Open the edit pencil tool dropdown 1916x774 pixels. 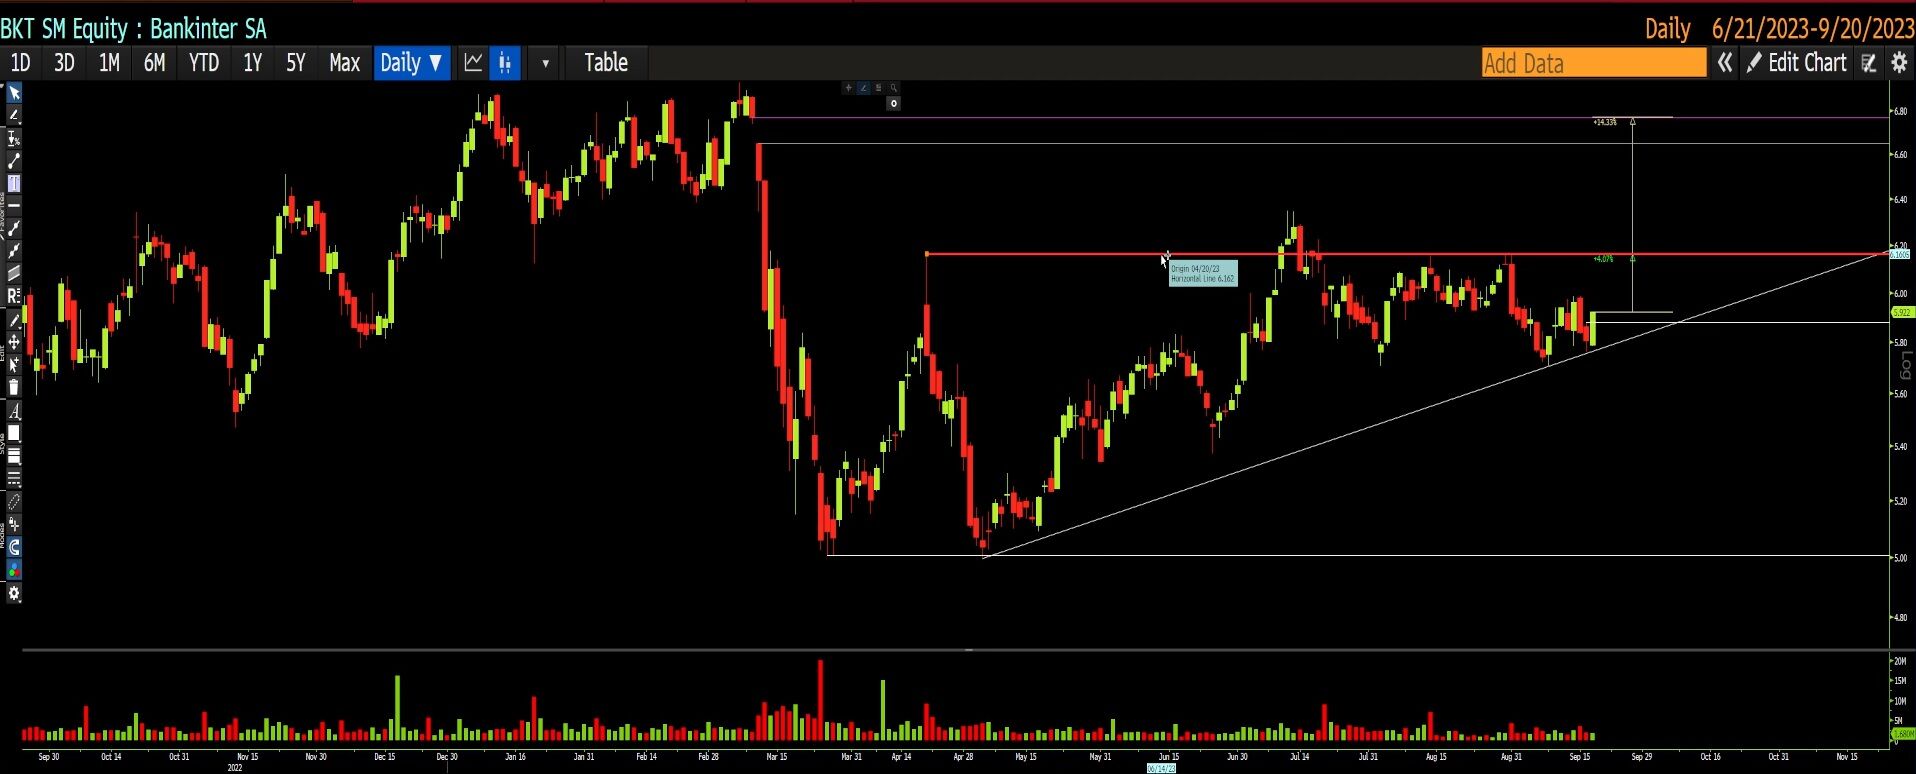tap(14, 319)
